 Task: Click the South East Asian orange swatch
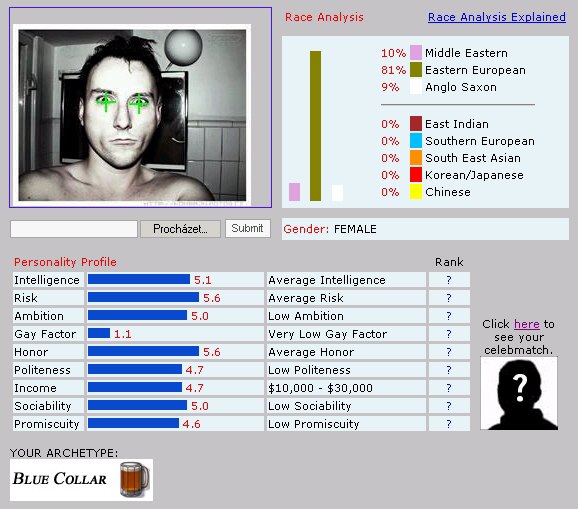pyautogui.click(x=416, y=158)
